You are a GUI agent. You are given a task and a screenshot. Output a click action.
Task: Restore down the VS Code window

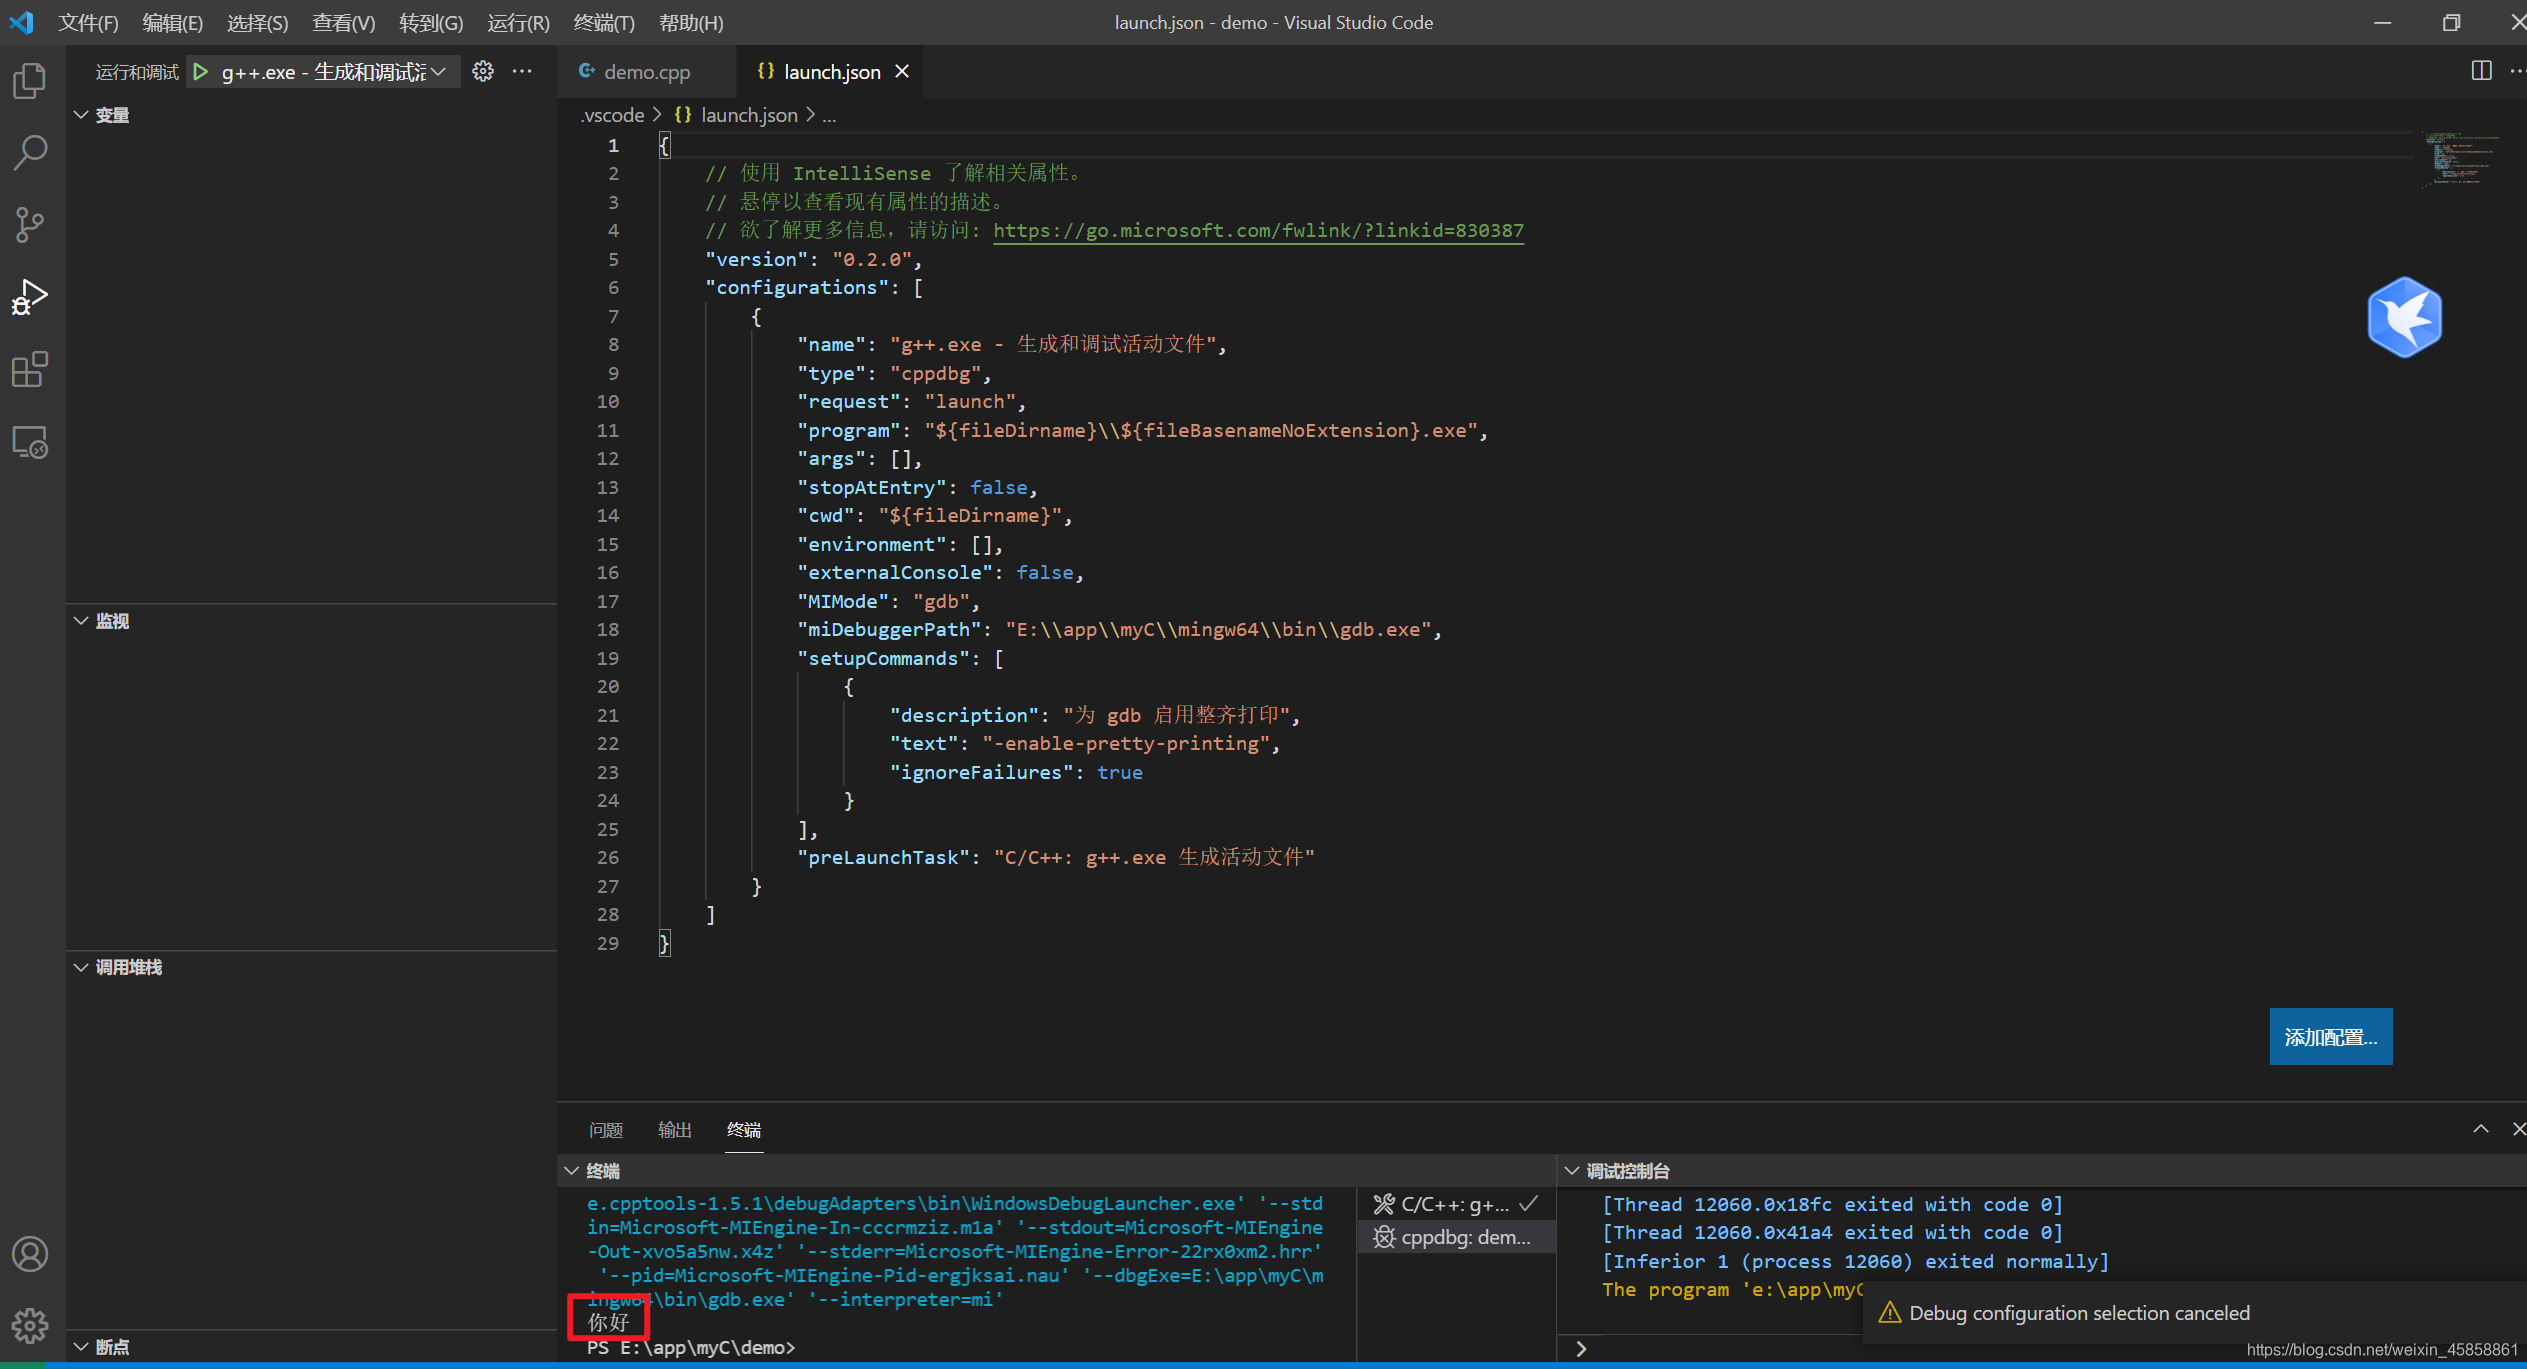[2450, 22]
